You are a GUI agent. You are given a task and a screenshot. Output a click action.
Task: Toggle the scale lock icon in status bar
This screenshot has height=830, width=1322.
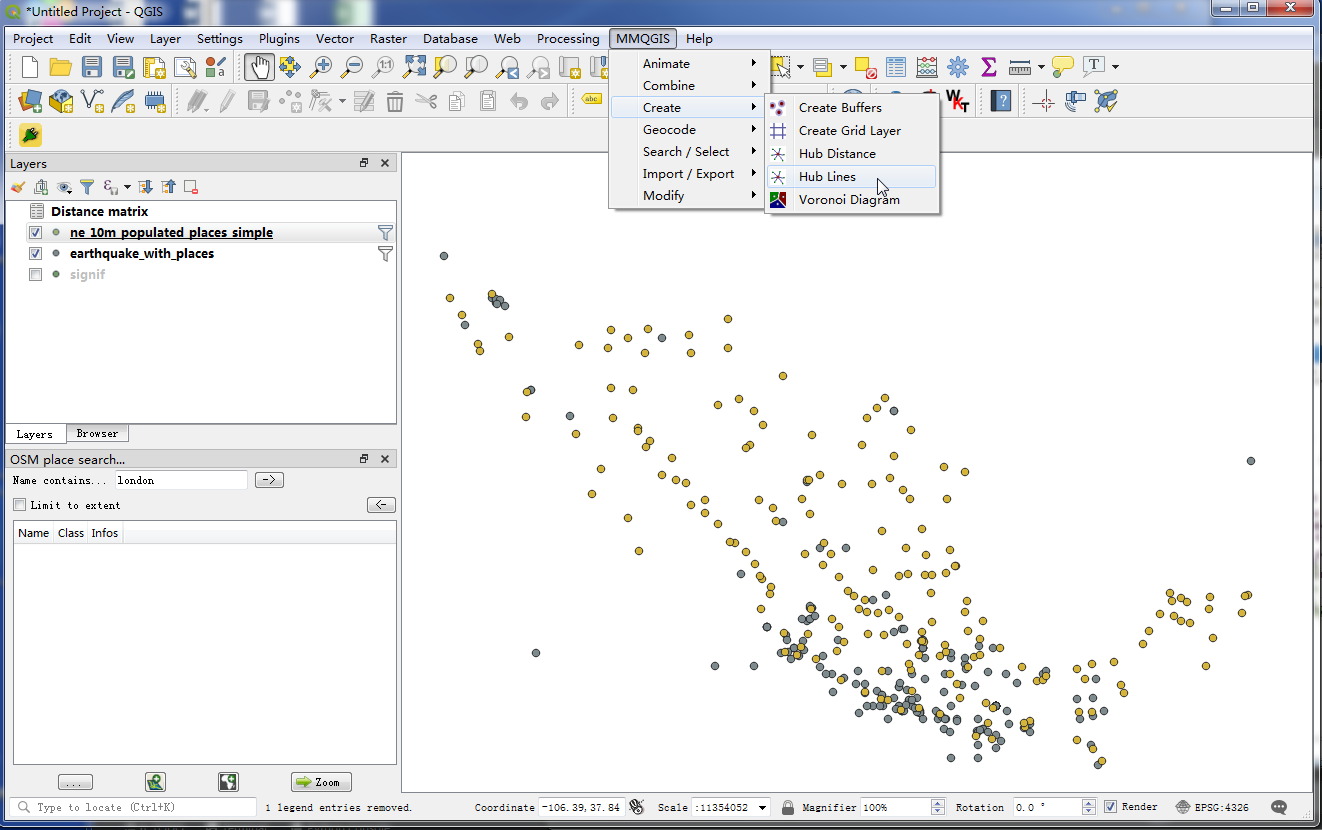click(x=788, y=807)
